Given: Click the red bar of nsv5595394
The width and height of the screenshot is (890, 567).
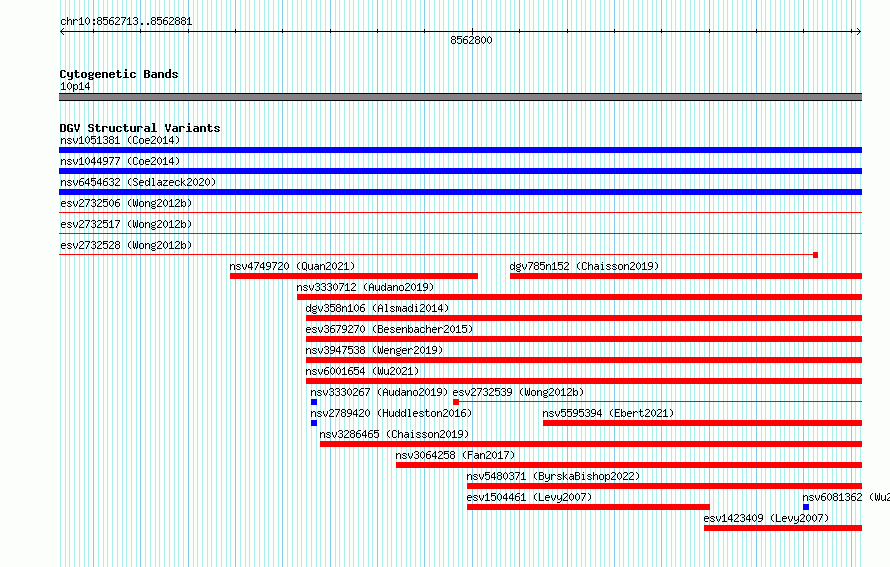Looking at the screenshot, I should pos(702,423).
